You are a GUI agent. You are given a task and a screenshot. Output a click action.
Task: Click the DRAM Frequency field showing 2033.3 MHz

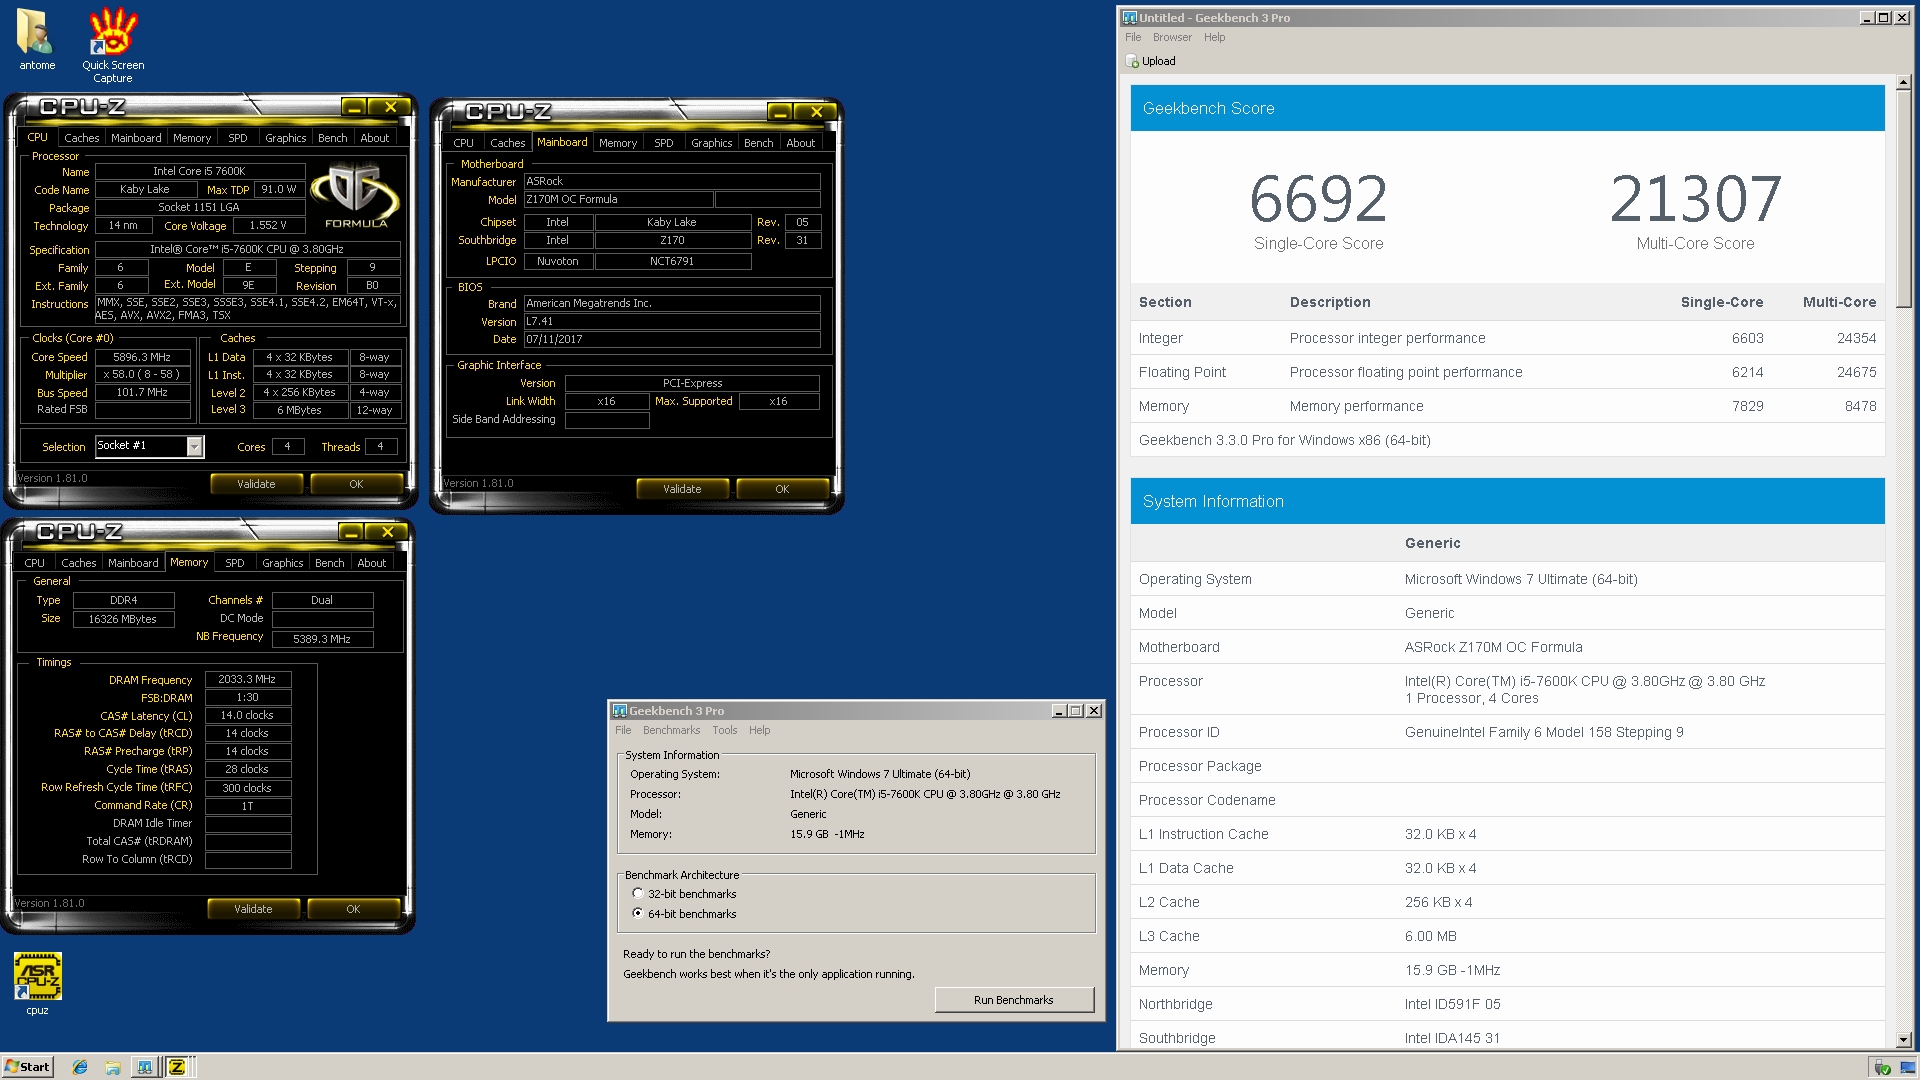247,679
